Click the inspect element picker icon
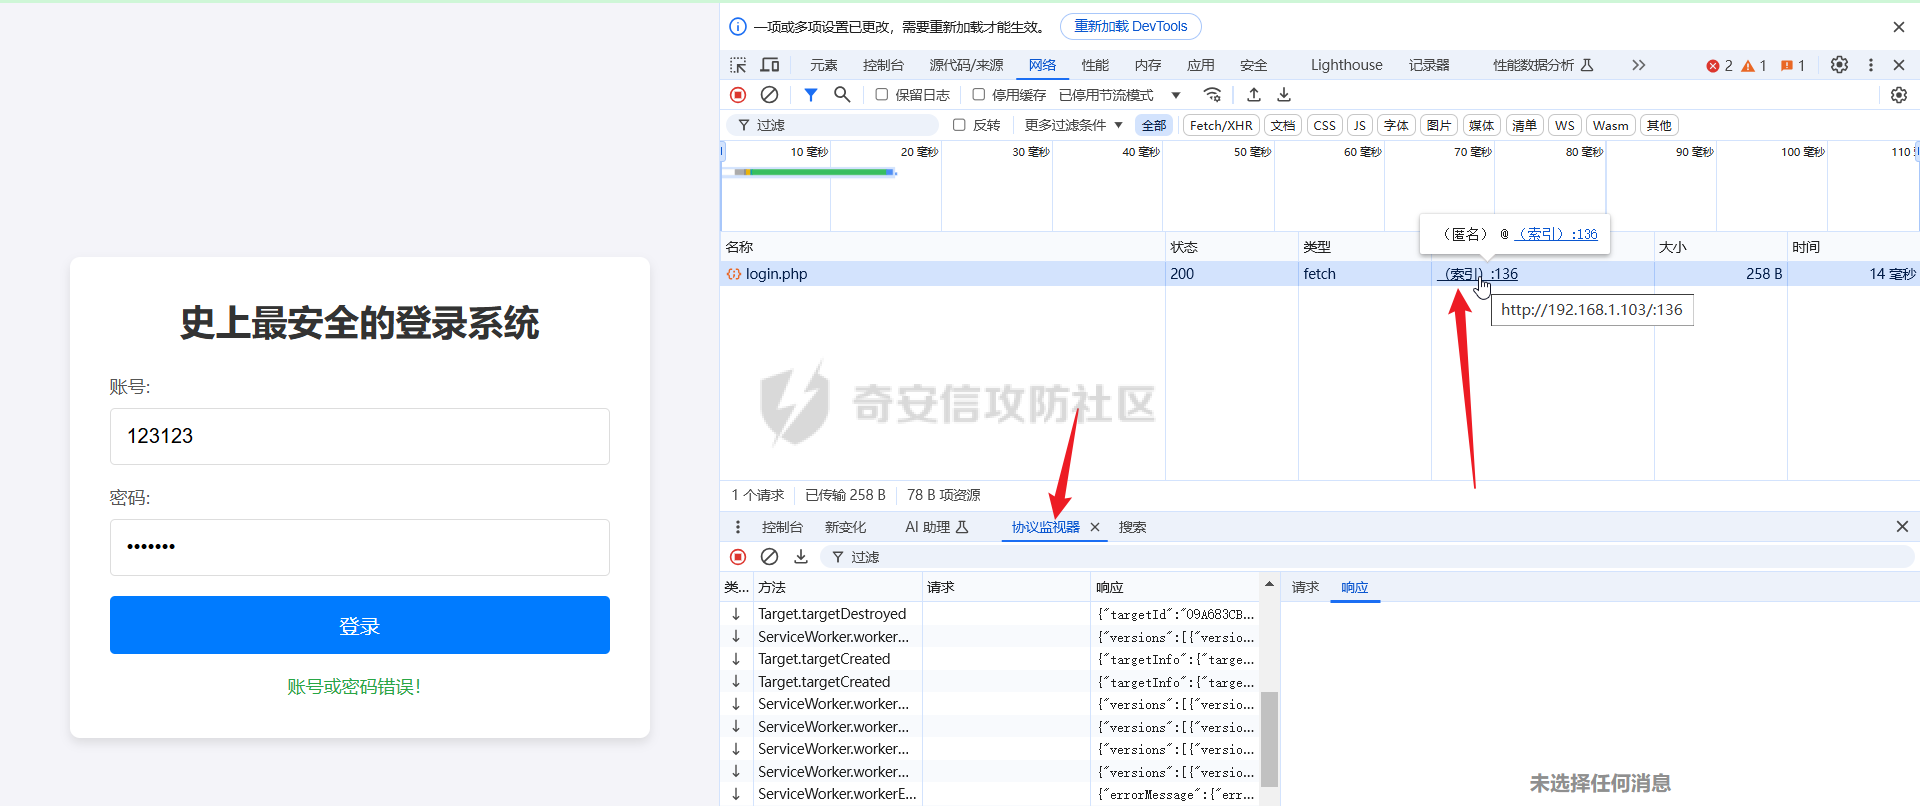This screenshot has height=806, width=1920. [738, 65]
